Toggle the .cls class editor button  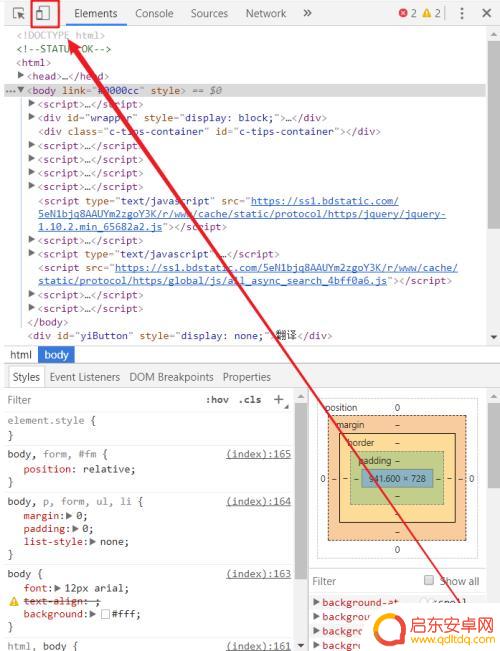pyautogui.click(x=250, y=400)
